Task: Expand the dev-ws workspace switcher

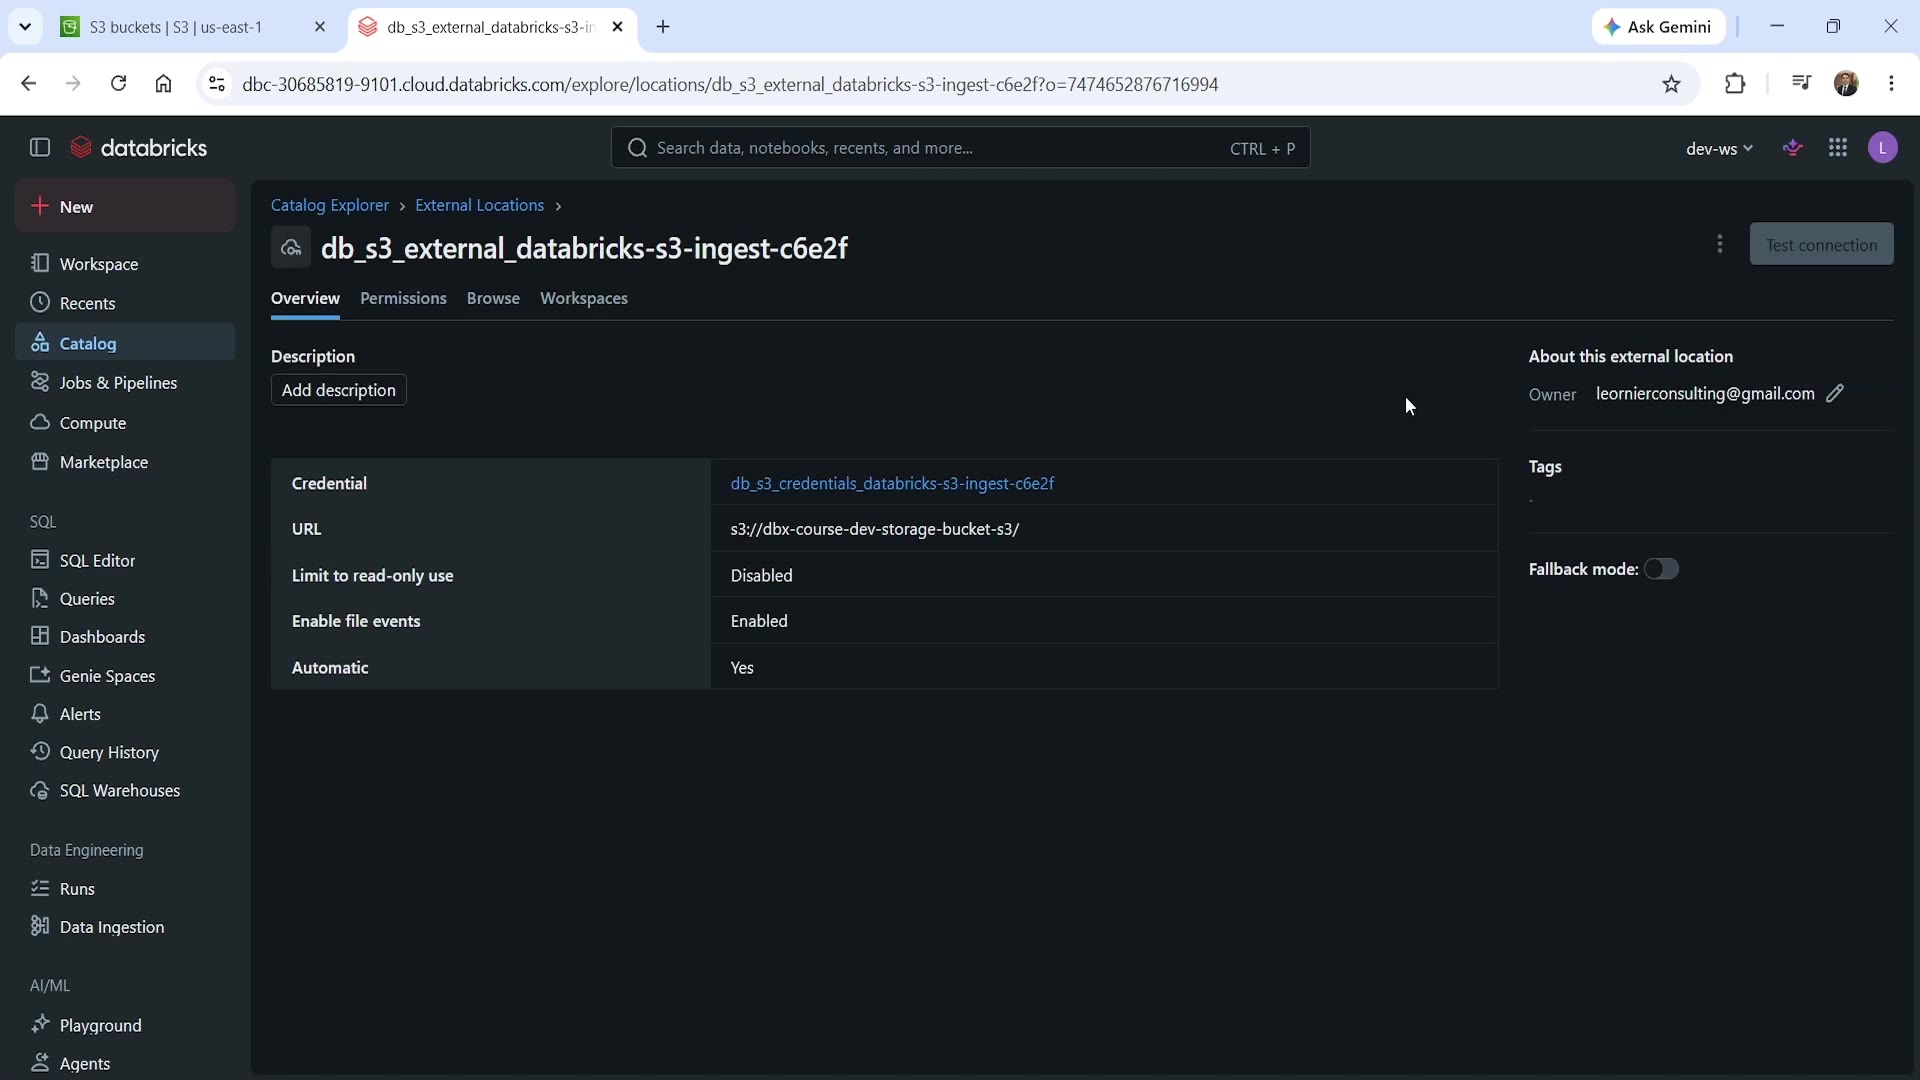Action: (x=1719, y=148)
